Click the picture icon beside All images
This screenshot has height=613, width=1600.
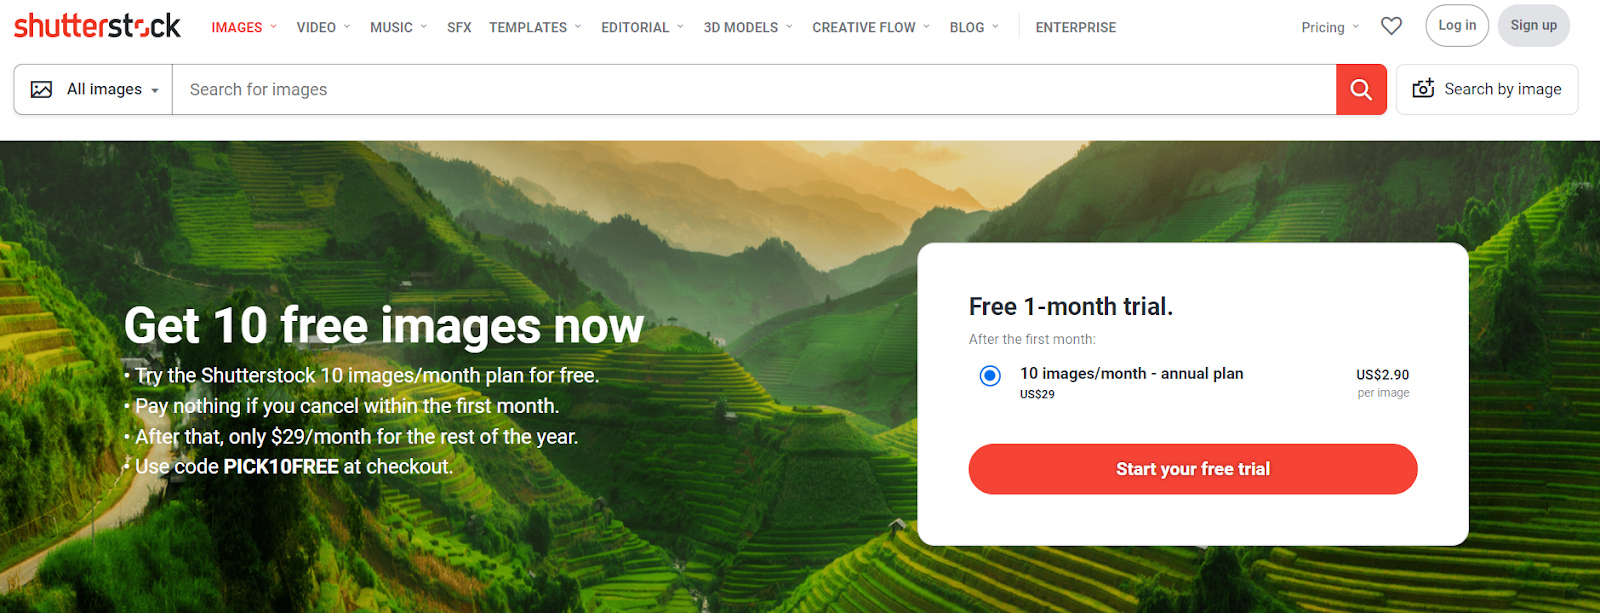pos(41,89)
